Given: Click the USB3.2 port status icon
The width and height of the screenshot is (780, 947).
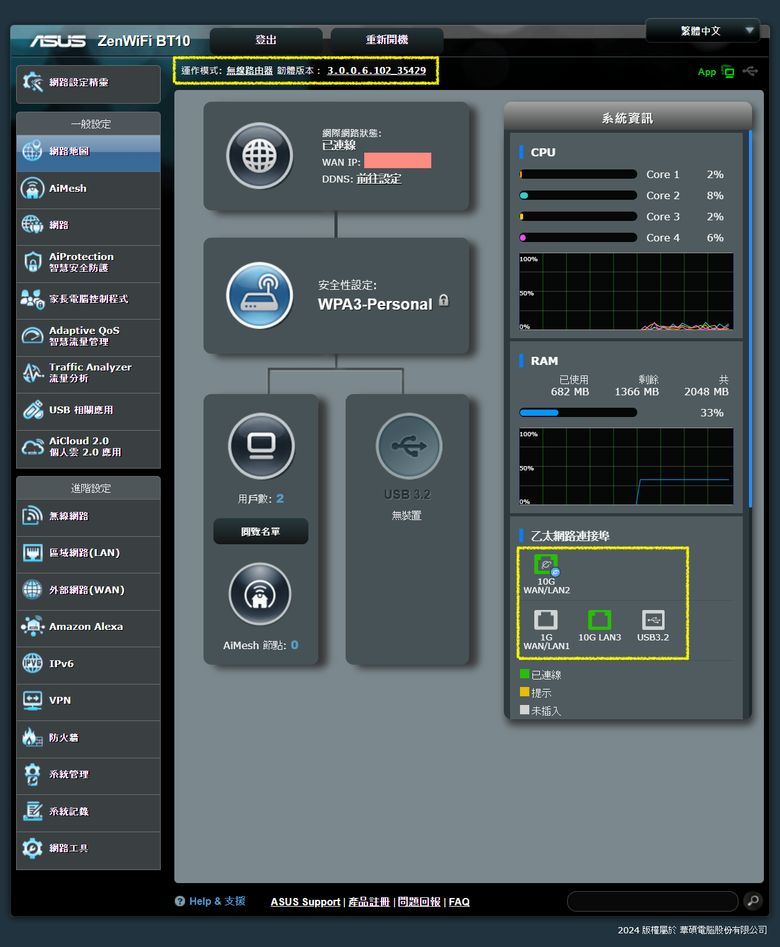Looking at the screenshot, I should coord(653,620).
